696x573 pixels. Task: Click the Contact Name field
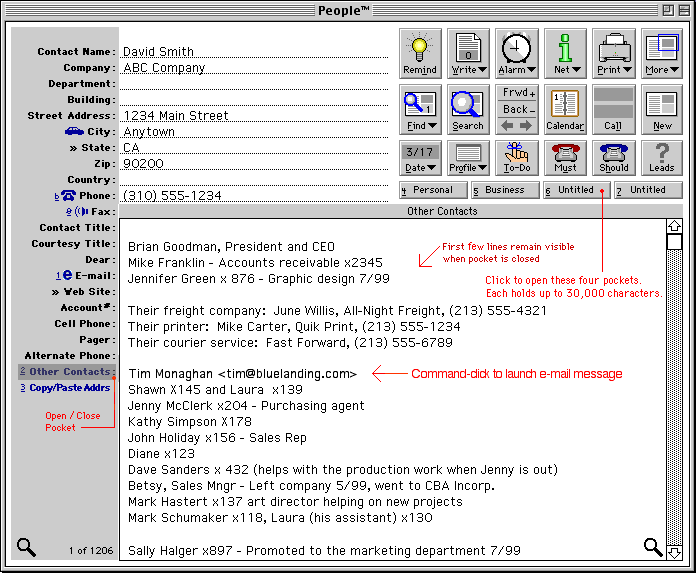tap(254, 52)
